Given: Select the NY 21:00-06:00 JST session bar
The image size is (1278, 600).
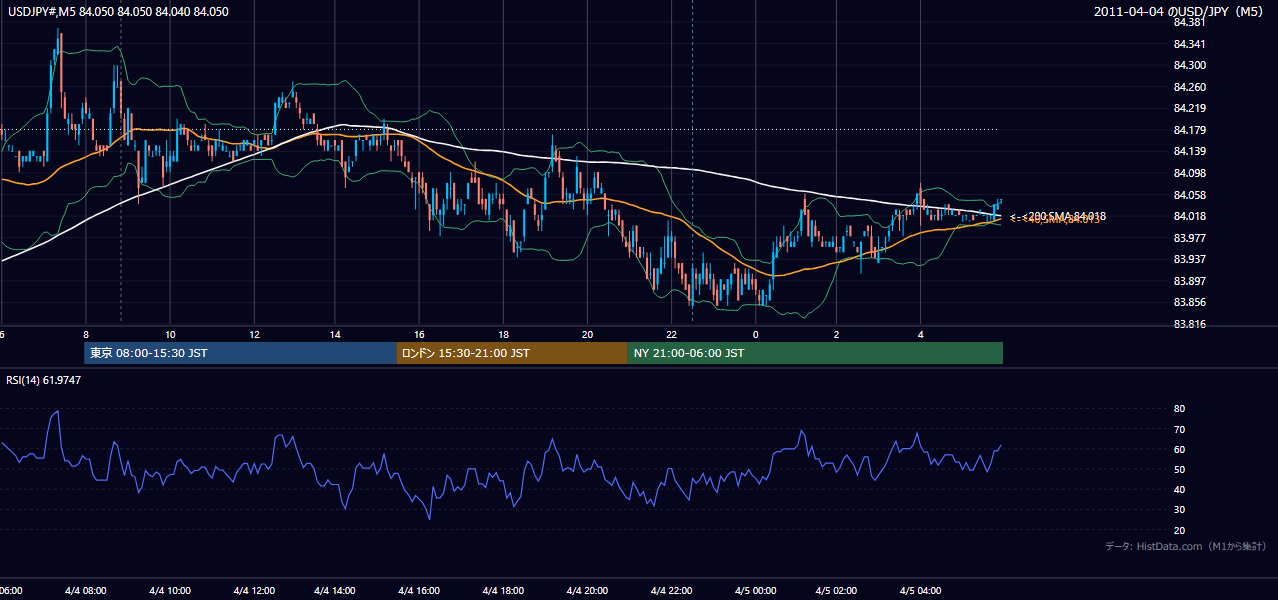Looking at the screenshot, I should tap(815, 353).
